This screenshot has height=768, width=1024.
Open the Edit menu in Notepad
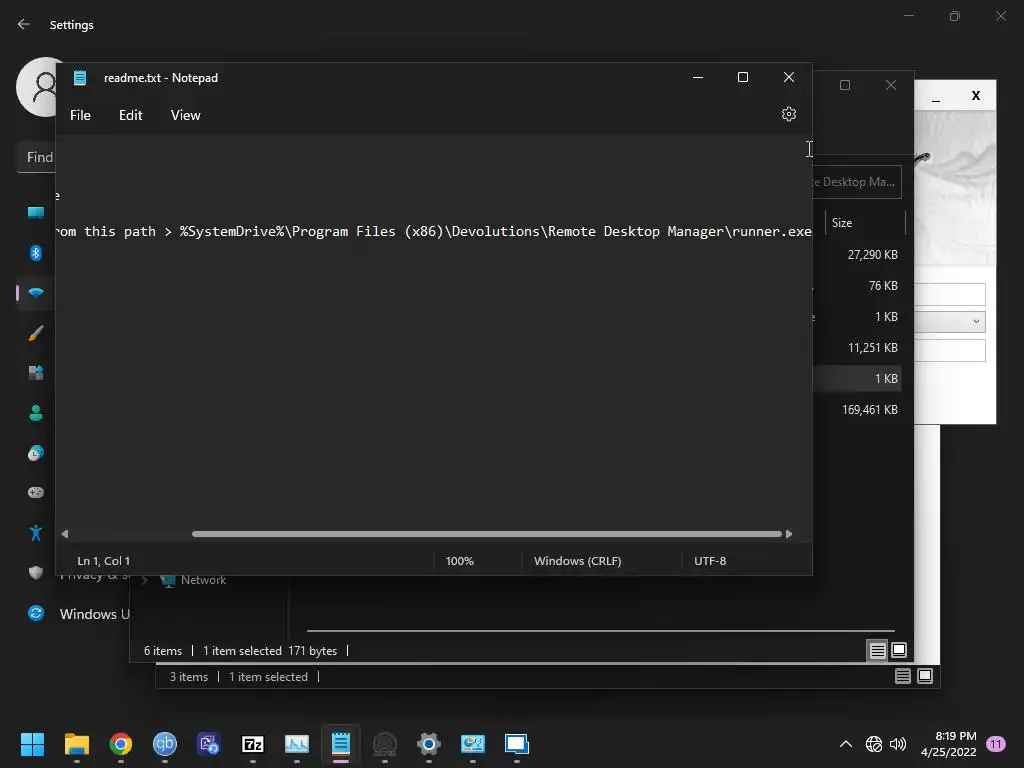[131, 115]
